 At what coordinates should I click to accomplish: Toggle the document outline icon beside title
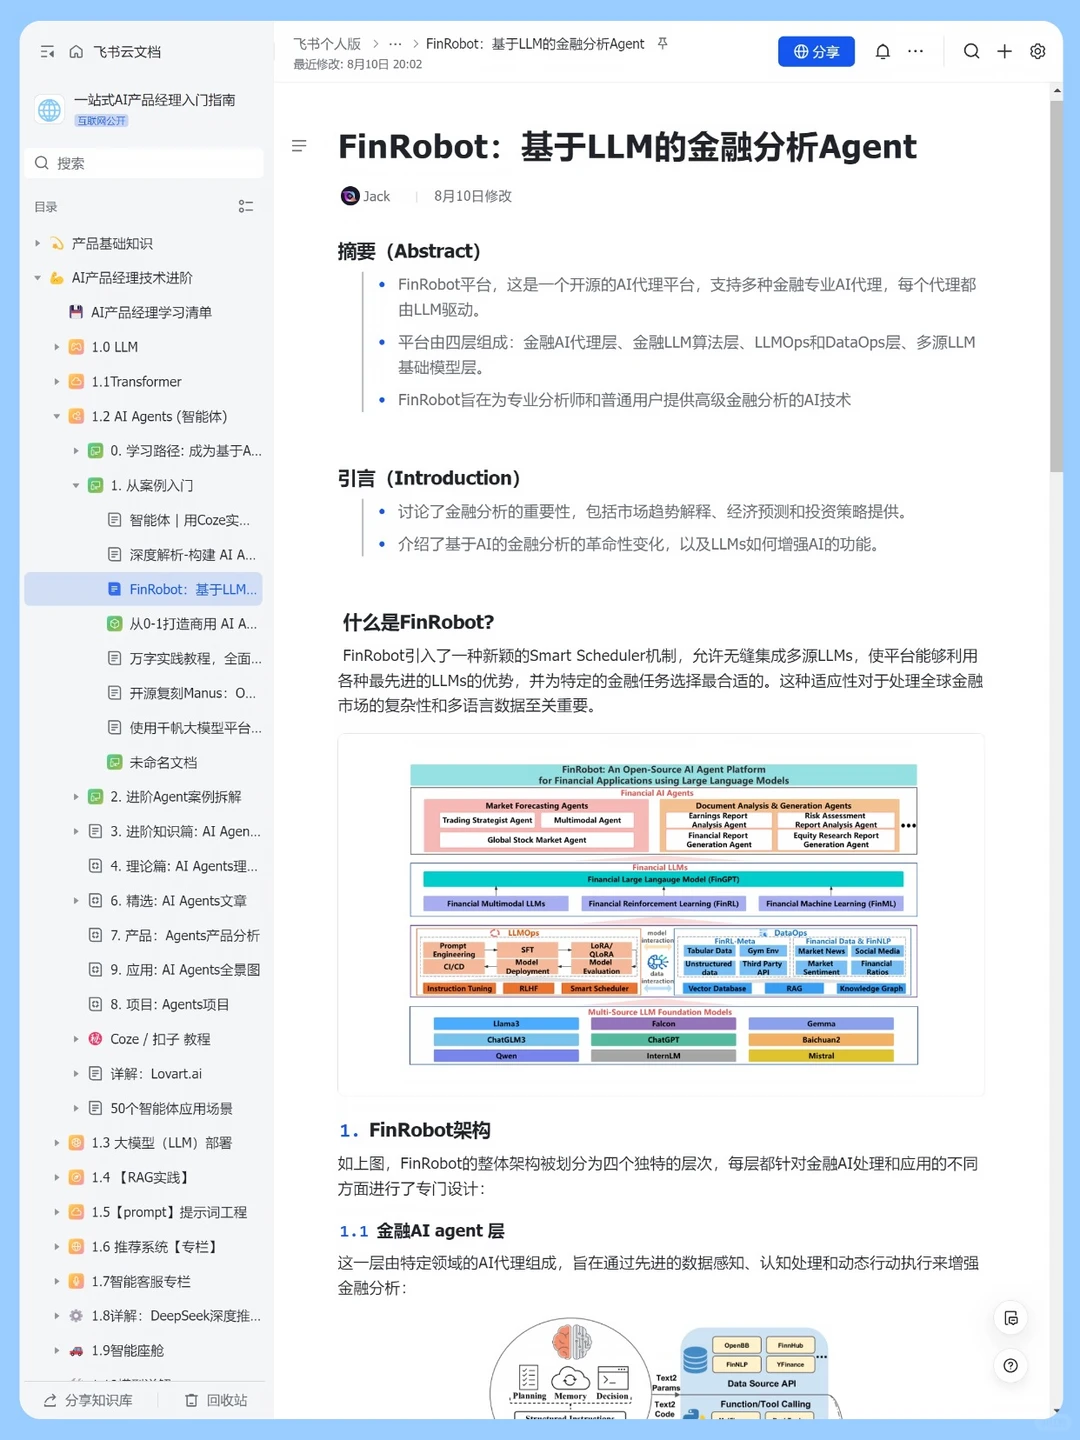(299, 146)
